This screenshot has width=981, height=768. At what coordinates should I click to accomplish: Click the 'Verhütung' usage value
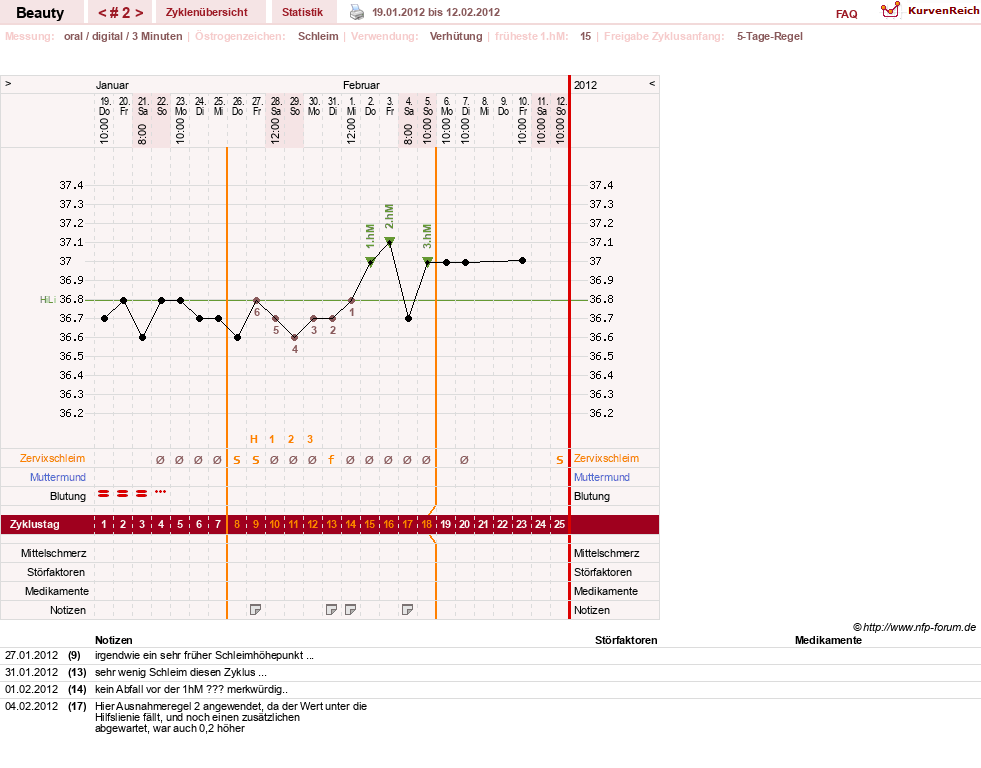pos(456,36)
